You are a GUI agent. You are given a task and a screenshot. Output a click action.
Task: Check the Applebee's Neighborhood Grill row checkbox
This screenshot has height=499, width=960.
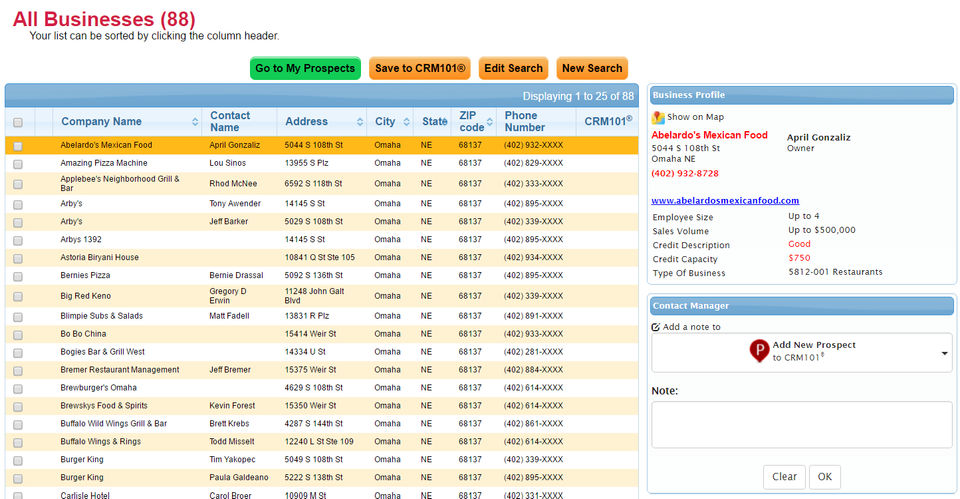pyautogui.click(x=18, y=184)
